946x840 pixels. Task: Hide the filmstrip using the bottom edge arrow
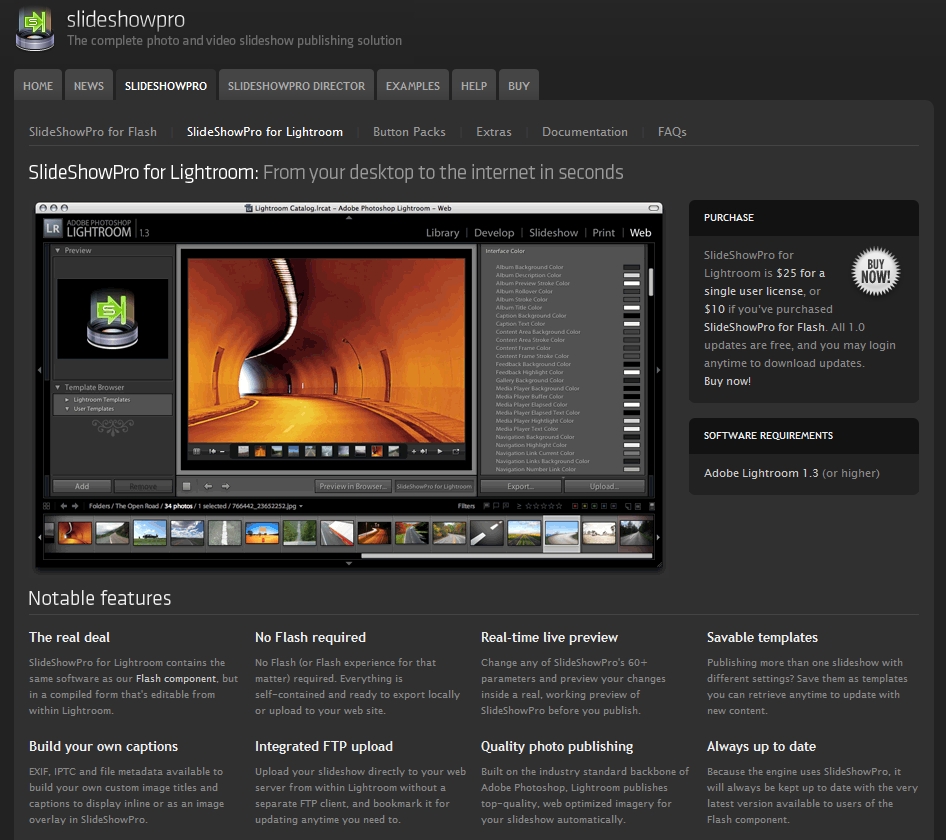coord(349,563)
